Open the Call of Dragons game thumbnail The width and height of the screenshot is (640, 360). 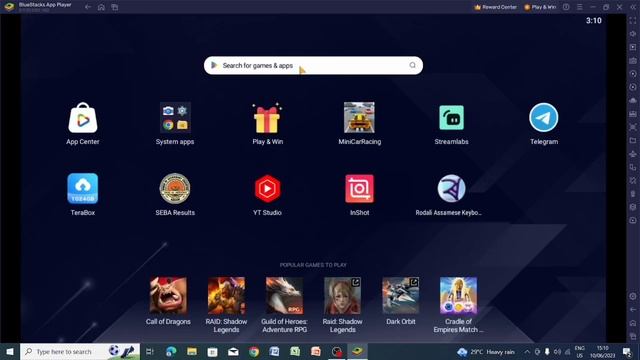[x=168, y=296]
